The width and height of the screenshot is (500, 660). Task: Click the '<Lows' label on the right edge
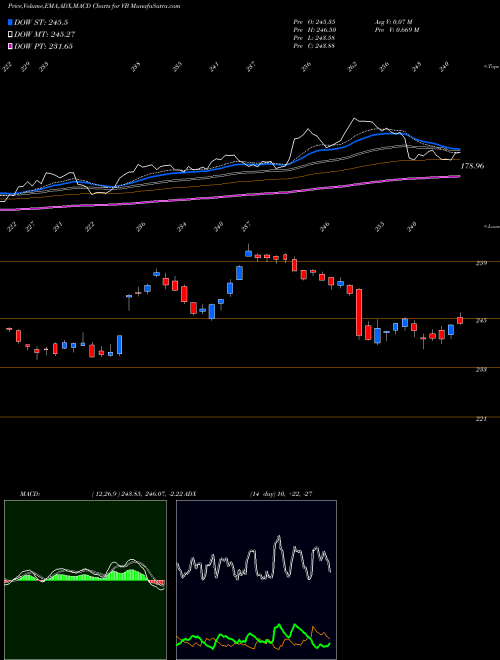(x=491, y=226)
